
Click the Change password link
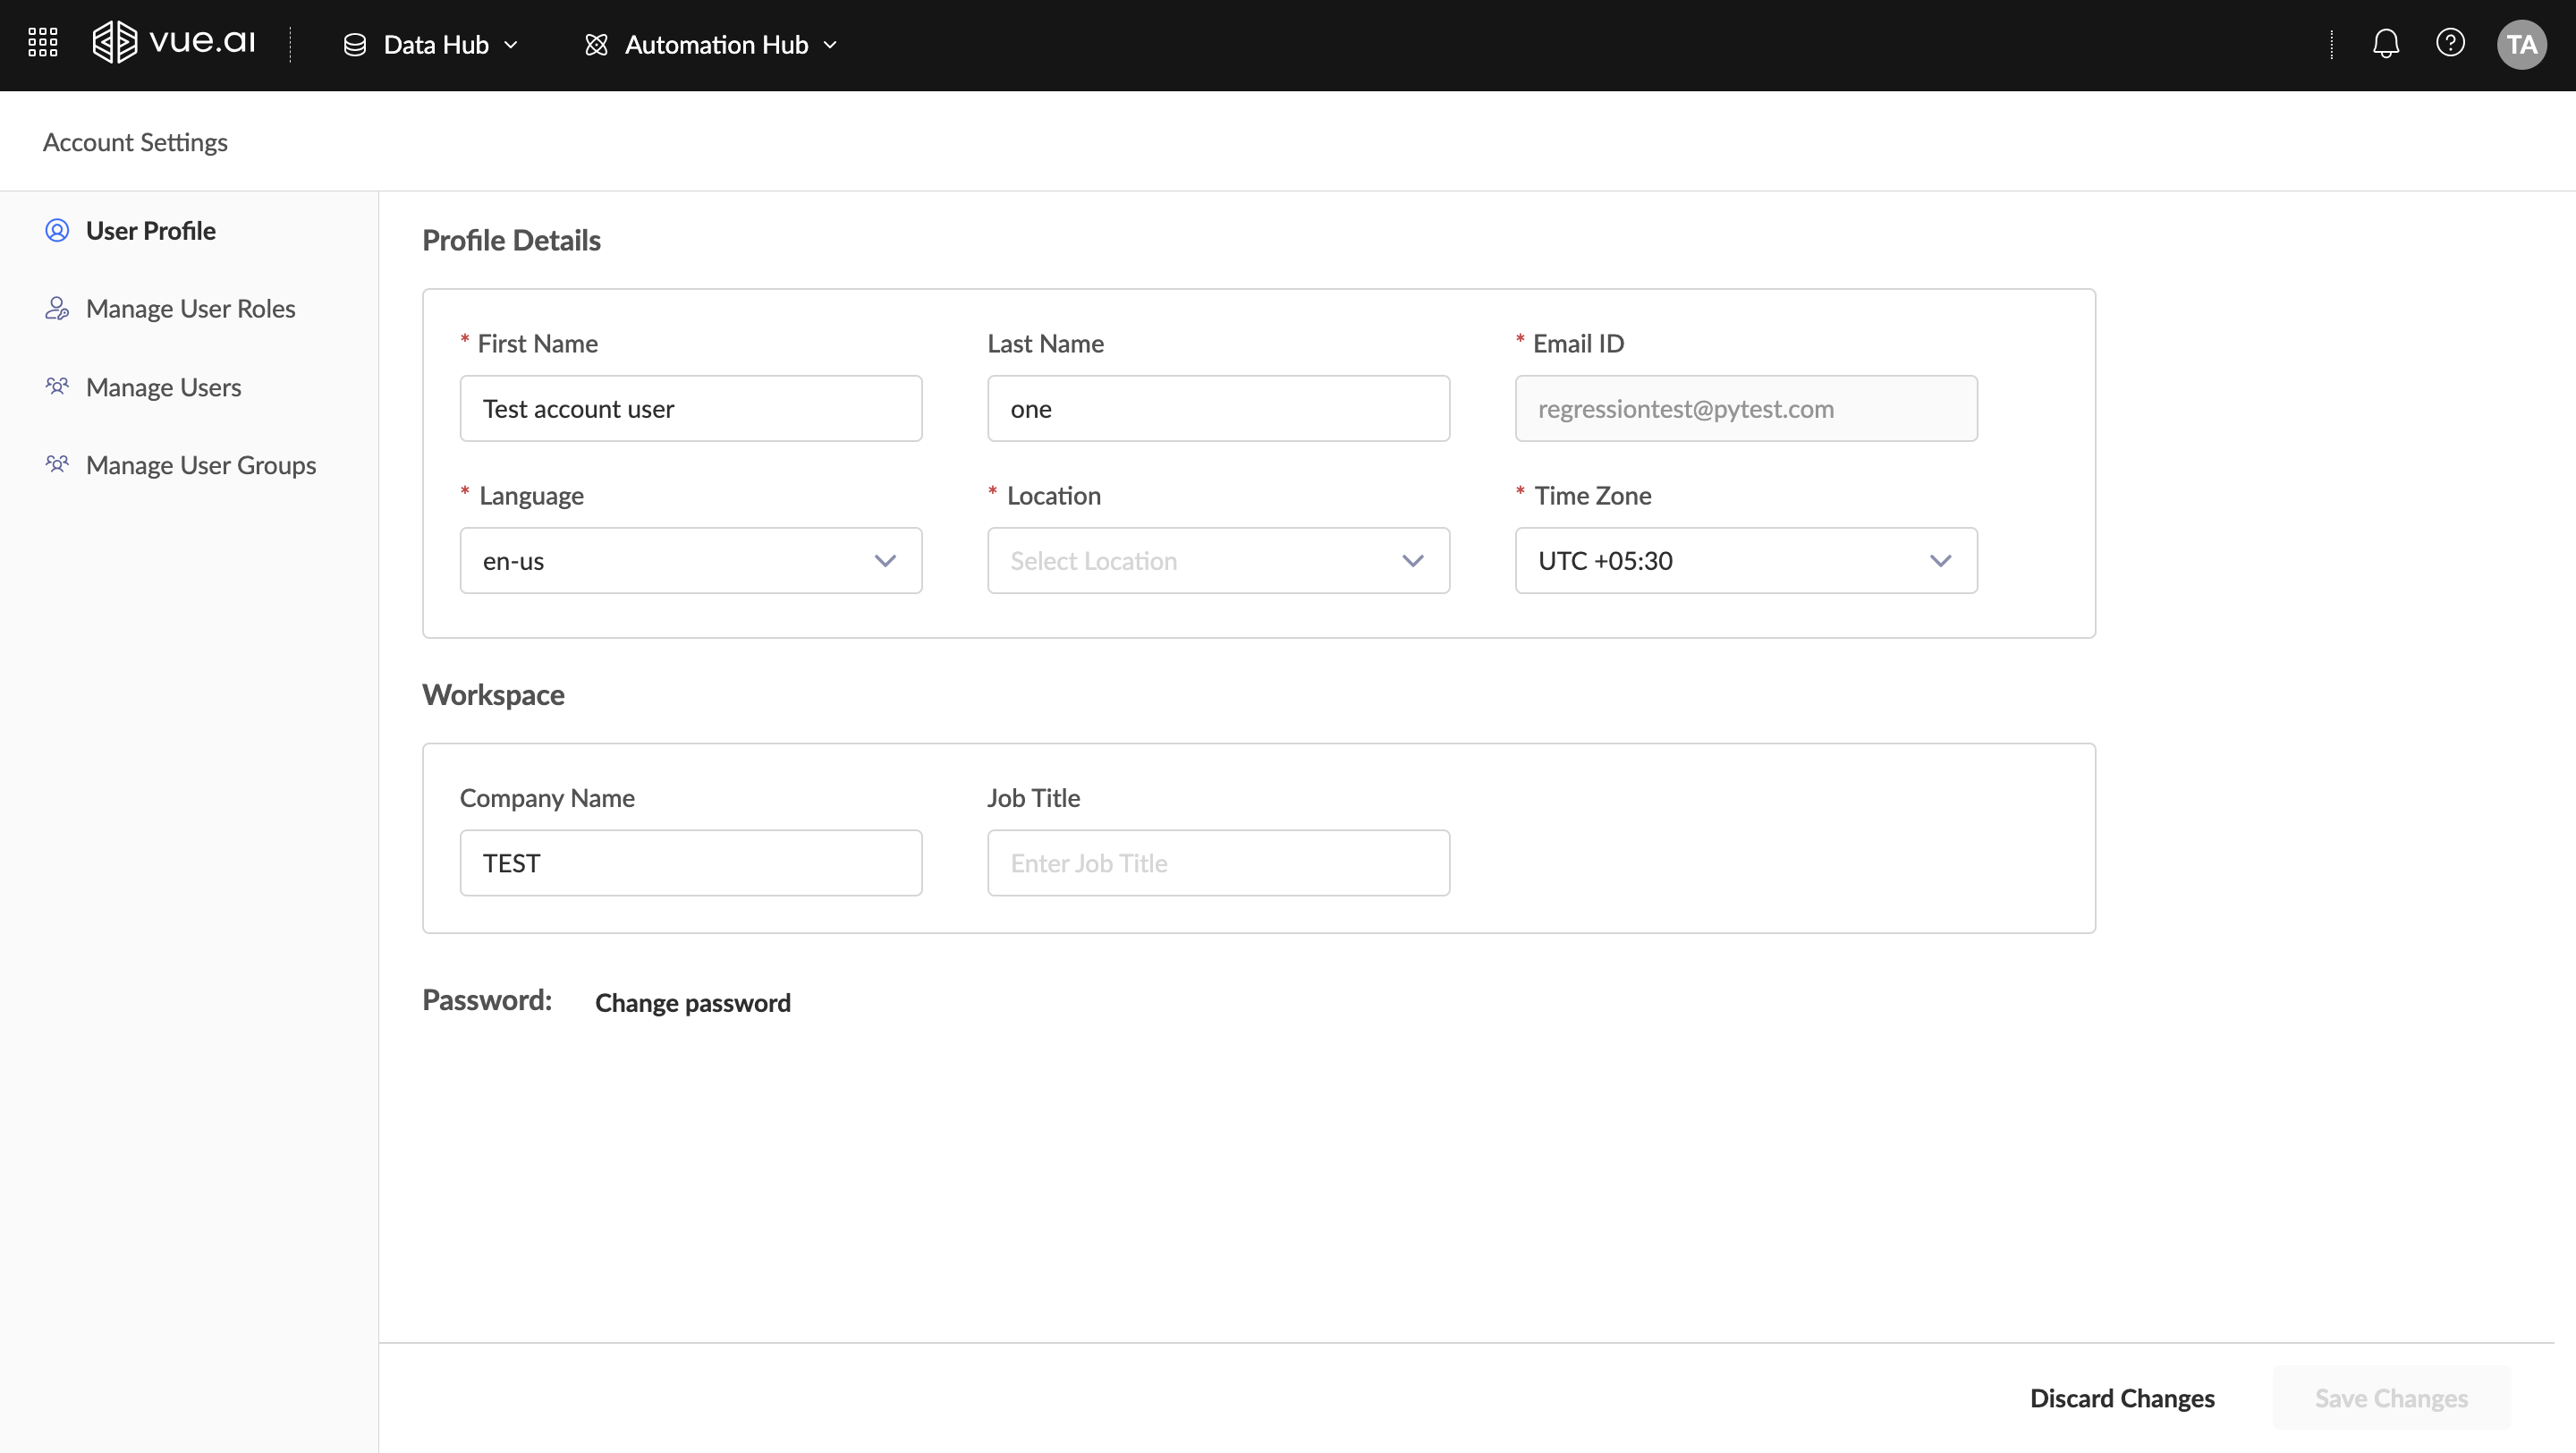tap(692, 1003)
